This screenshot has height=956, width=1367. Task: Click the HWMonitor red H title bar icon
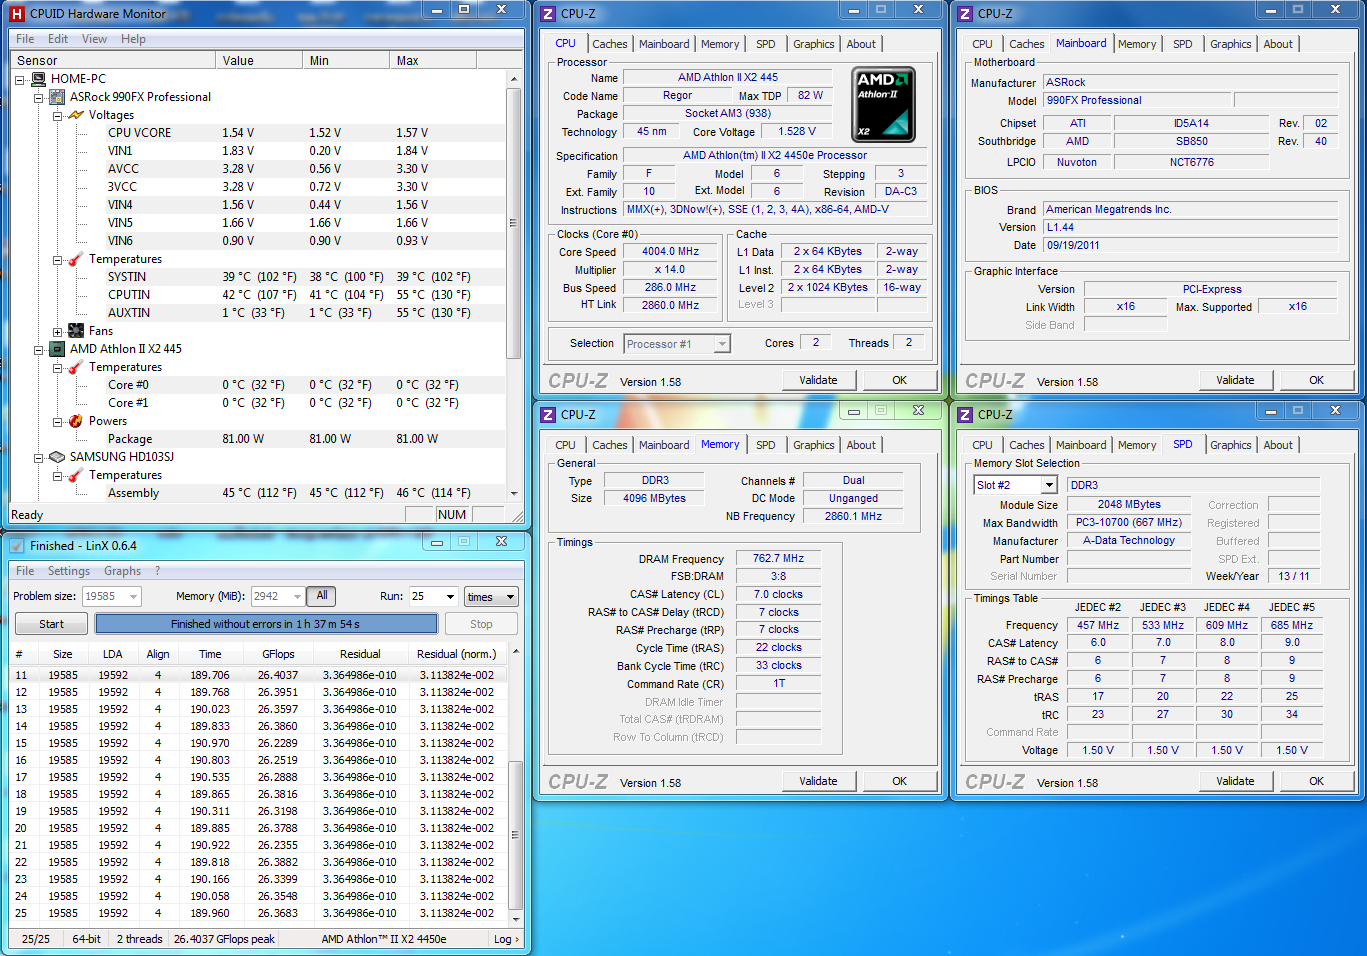16,14
